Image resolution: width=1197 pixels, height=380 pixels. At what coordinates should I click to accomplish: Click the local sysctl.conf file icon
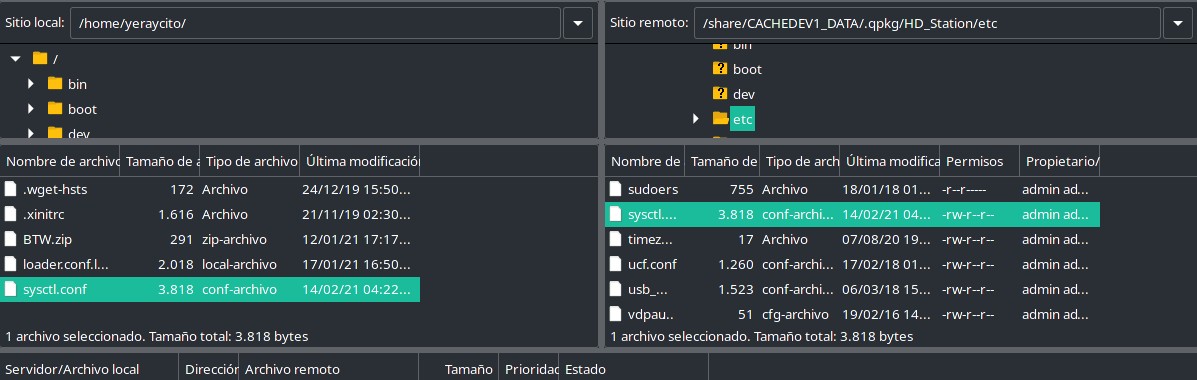point(11,290)
